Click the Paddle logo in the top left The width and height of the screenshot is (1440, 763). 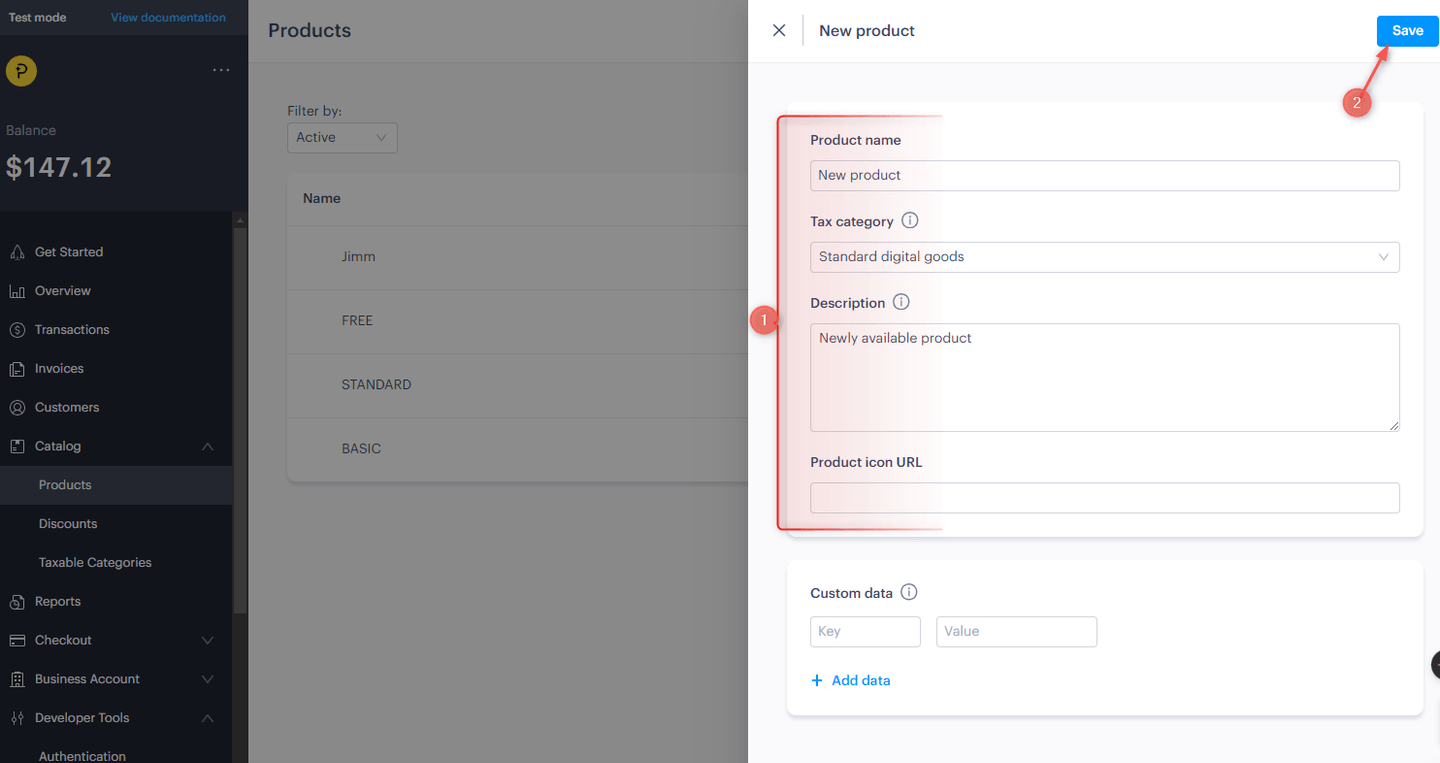click(21, 71)
